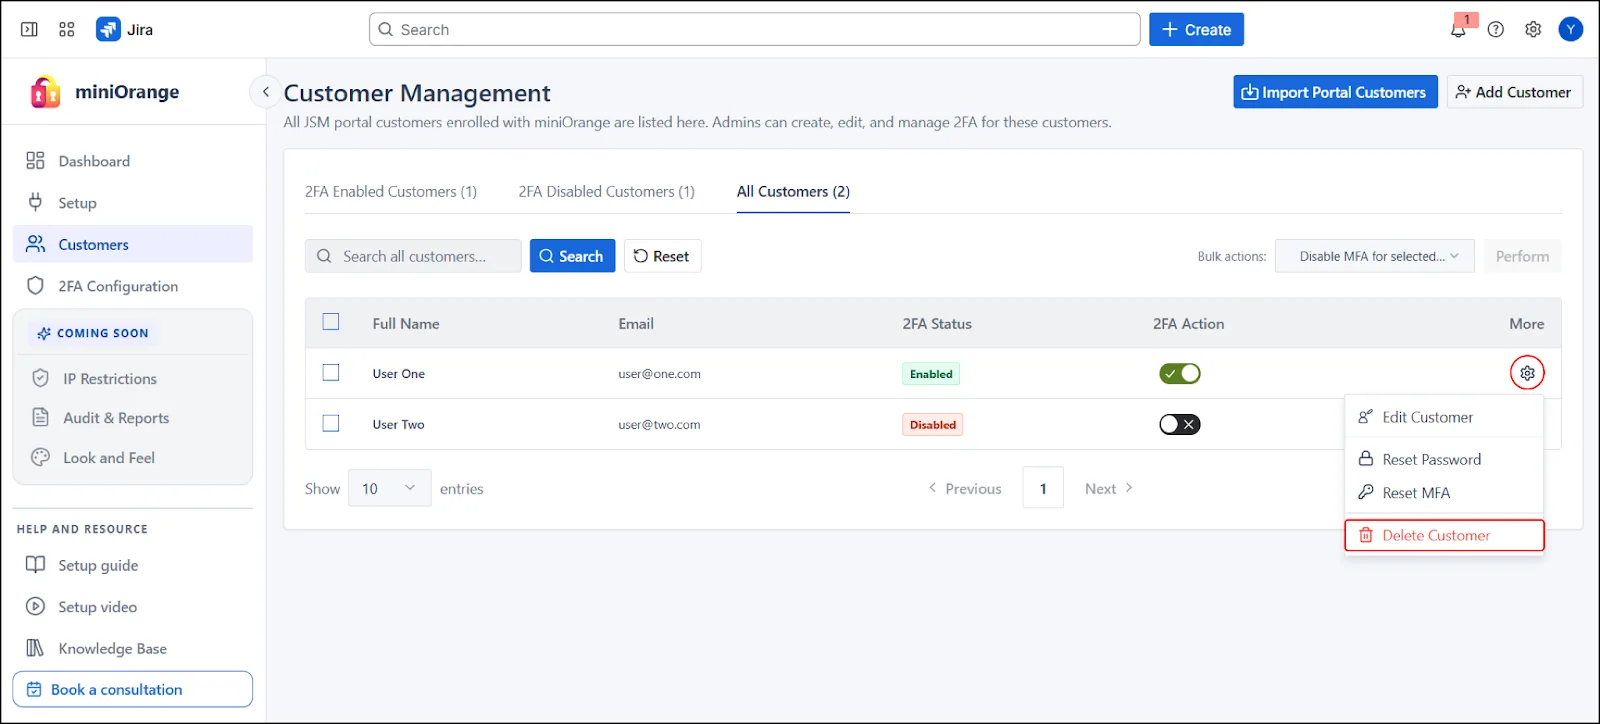The image size is (1600, 724).
Task: Click Import Portal Customers button
Action: click(x=1334, y=92)
